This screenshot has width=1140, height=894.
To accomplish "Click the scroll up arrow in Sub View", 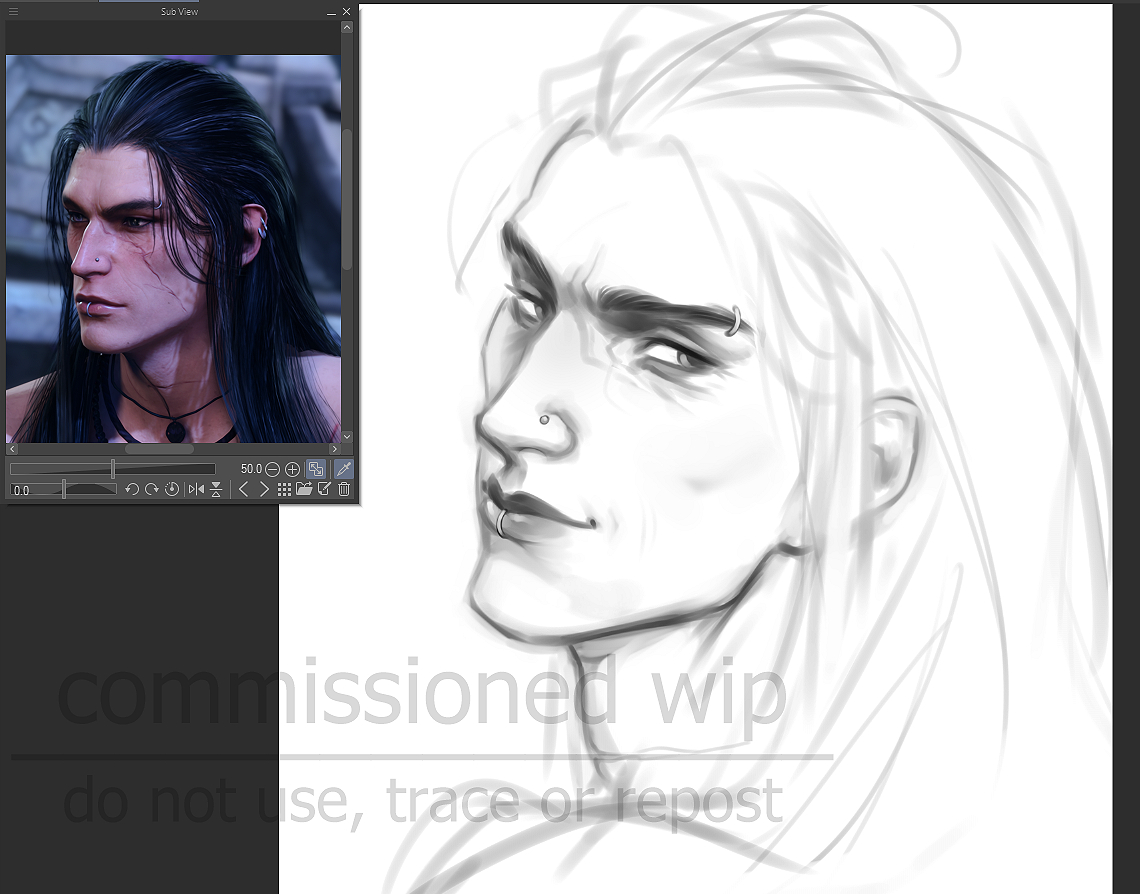I will pyautogui.click(x=347, y=28).
